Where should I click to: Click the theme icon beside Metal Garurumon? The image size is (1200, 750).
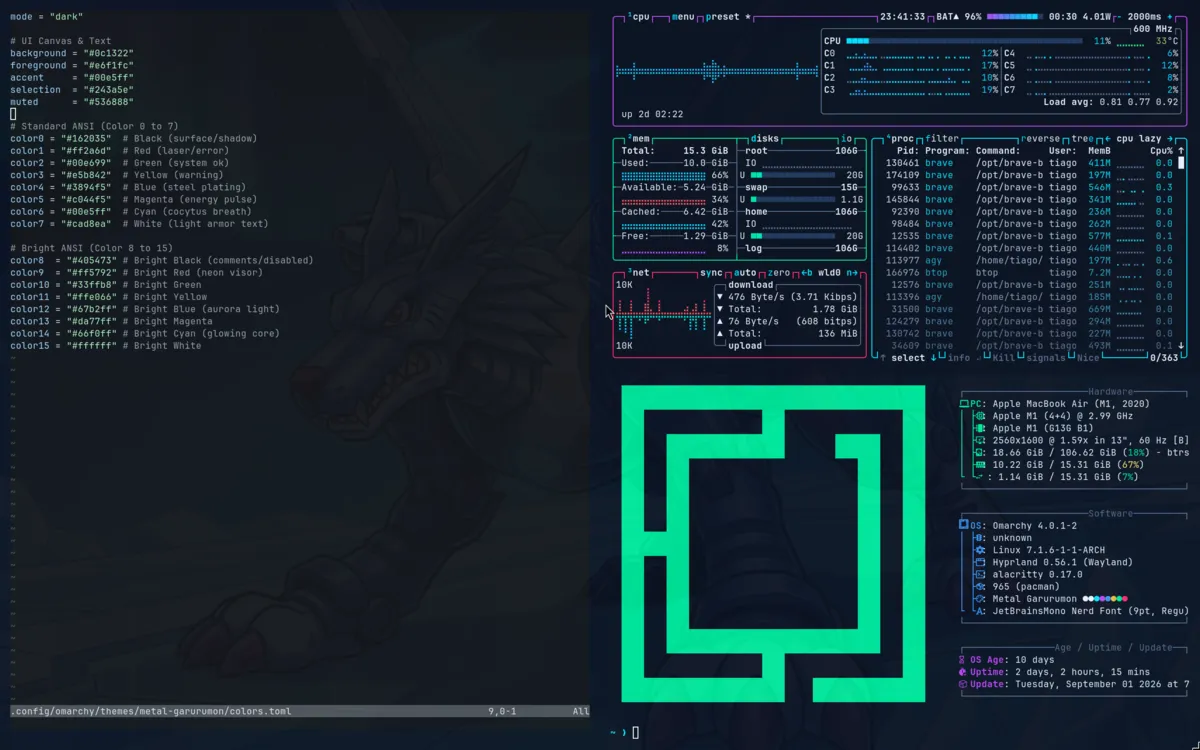[x=981, y=599]
